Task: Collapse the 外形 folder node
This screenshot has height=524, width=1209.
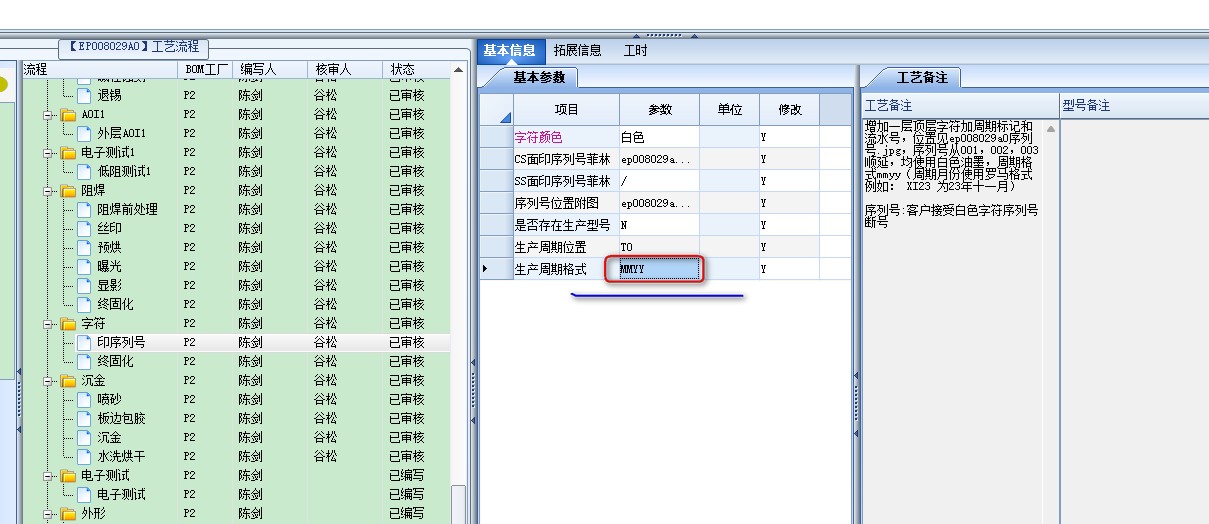Action: [x=48, y=514]
